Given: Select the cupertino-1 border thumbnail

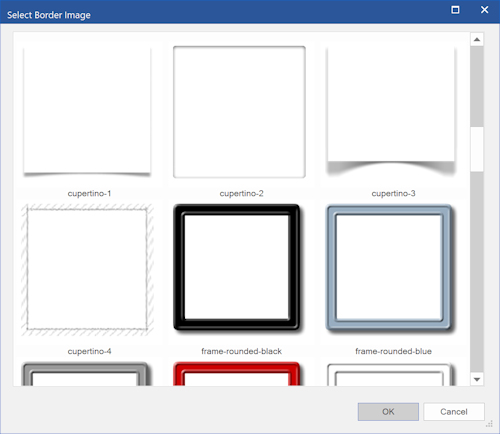Looking at the screenshot, I should (x=87, y=112).
